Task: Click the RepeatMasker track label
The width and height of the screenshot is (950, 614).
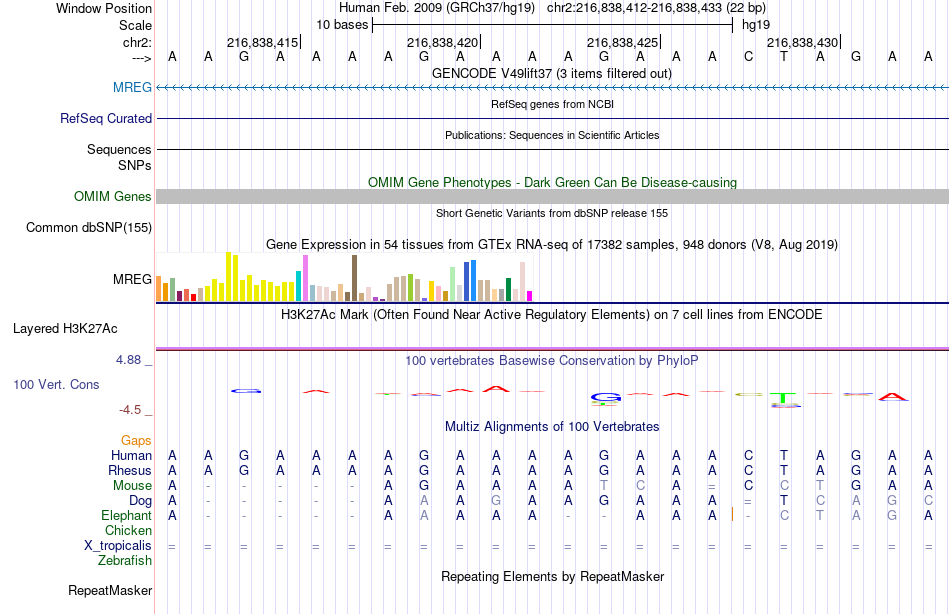Action: coord(109,590)
